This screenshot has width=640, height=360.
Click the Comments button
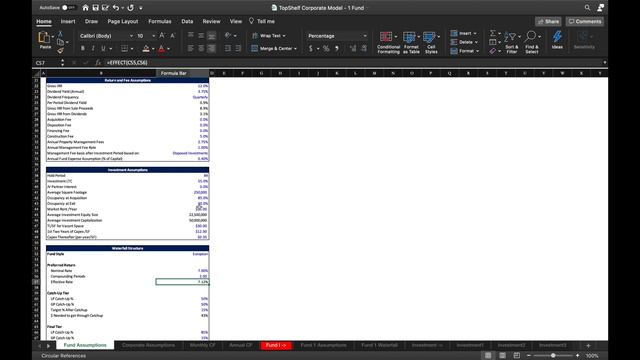(x=585, y=21)
